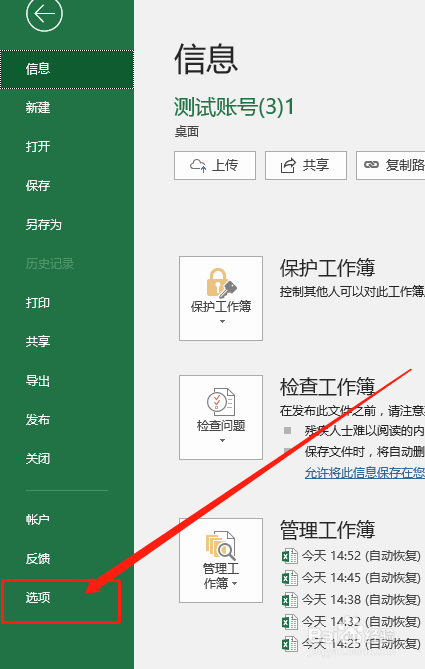Image resolution: width=425 pixels, height=669 pixels.
Task: Expand the 检查问题 dropdown arrow
Action: click(x=222, y=440)
